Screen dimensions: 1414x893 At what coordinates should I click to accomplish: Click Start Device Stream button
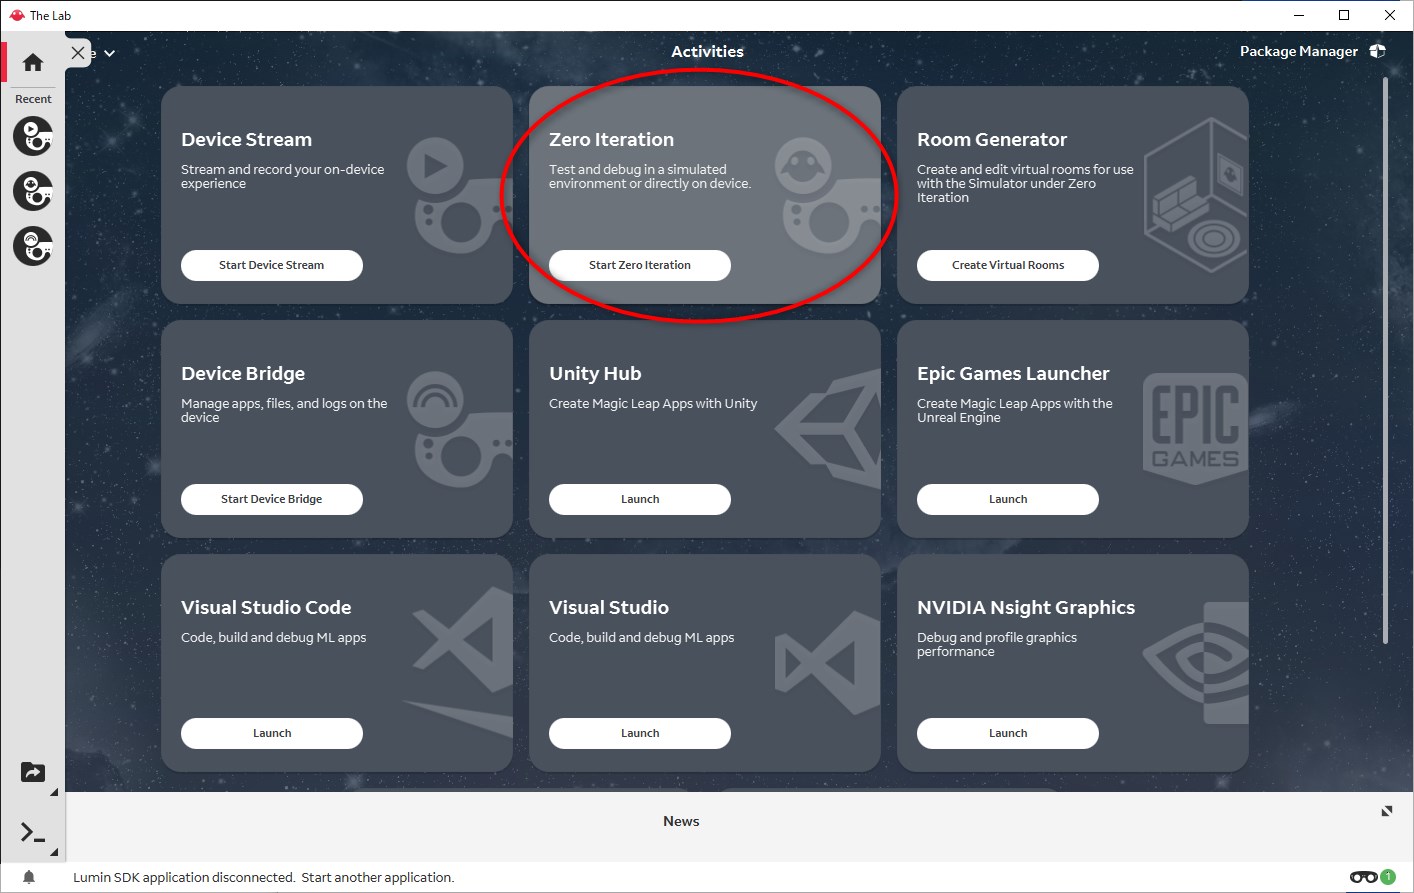272,265
